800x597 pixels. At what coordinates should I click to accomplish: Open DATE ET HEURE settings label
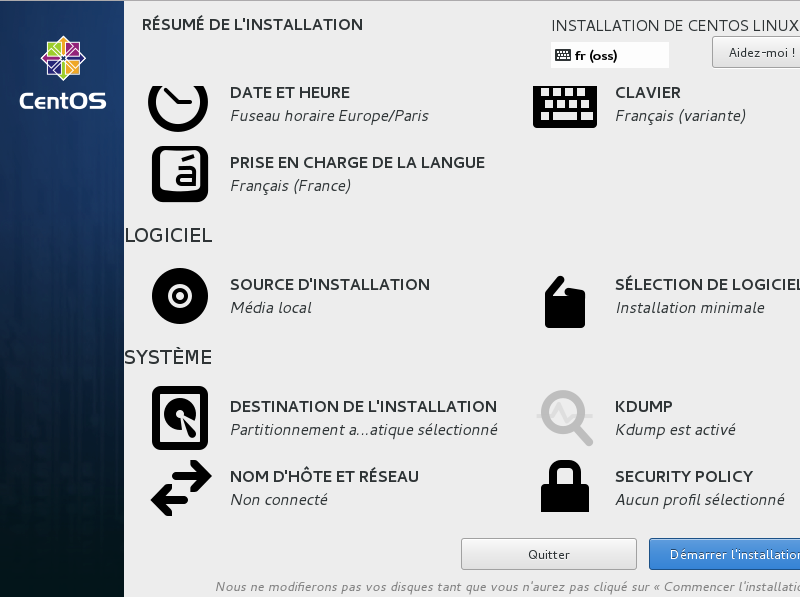(290, 93)
